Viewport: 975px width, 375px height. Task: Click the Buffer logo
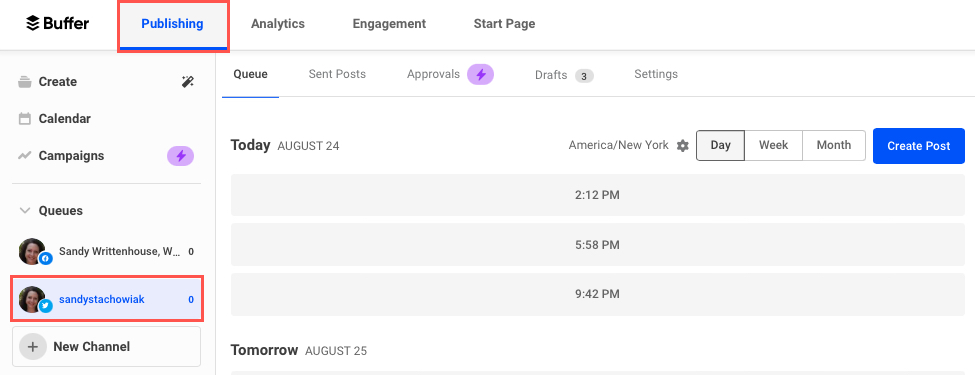(57, 24)
